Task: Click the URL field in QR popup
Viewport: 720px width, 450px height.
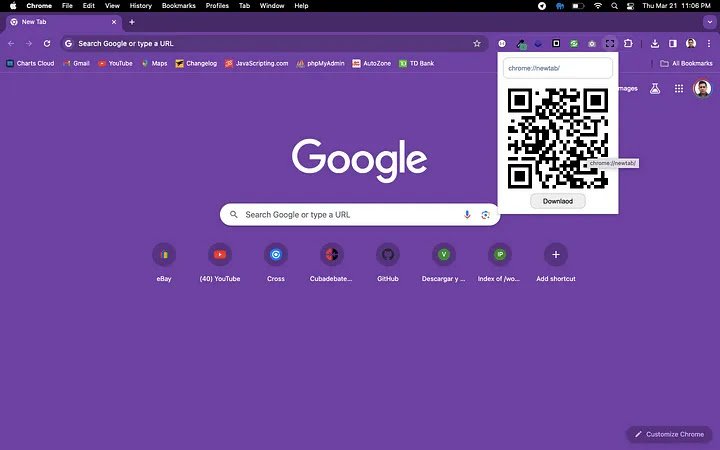Action: 557,68
